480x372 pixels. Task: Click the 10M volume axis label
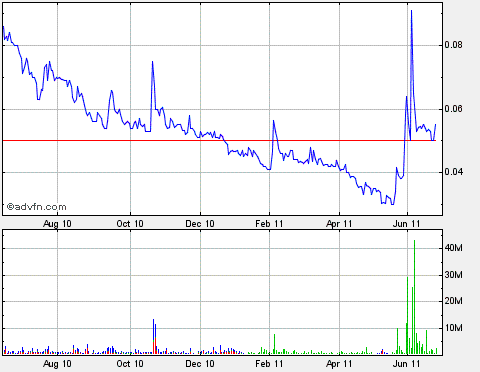pos(454,328)
